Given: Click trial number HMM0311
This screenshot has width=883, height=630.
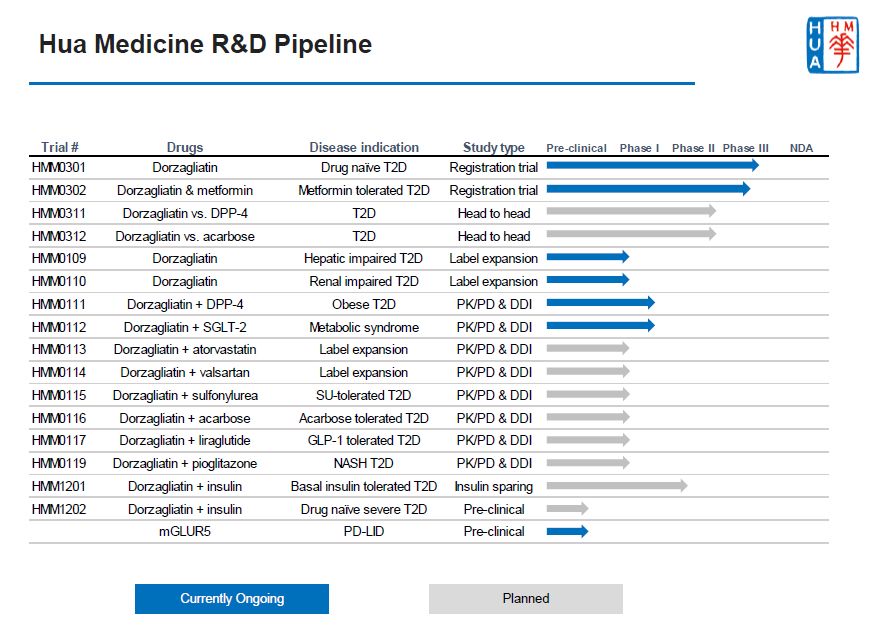Looking at the screenshot, I should point(59,213).
